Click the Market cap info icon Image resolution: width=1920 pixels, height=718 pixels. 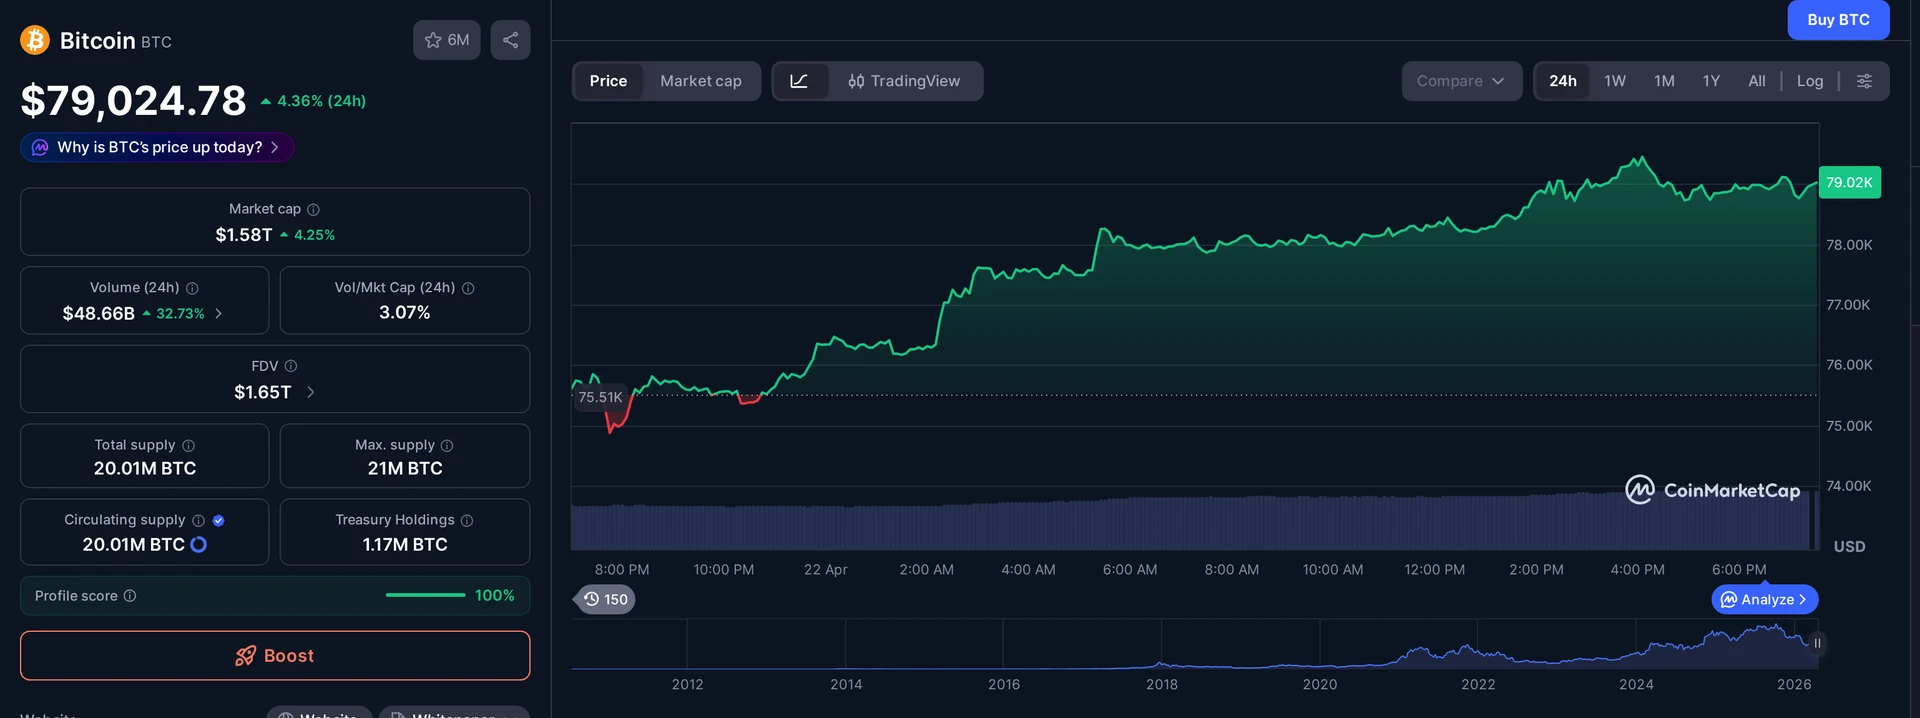tap(313, 209)
